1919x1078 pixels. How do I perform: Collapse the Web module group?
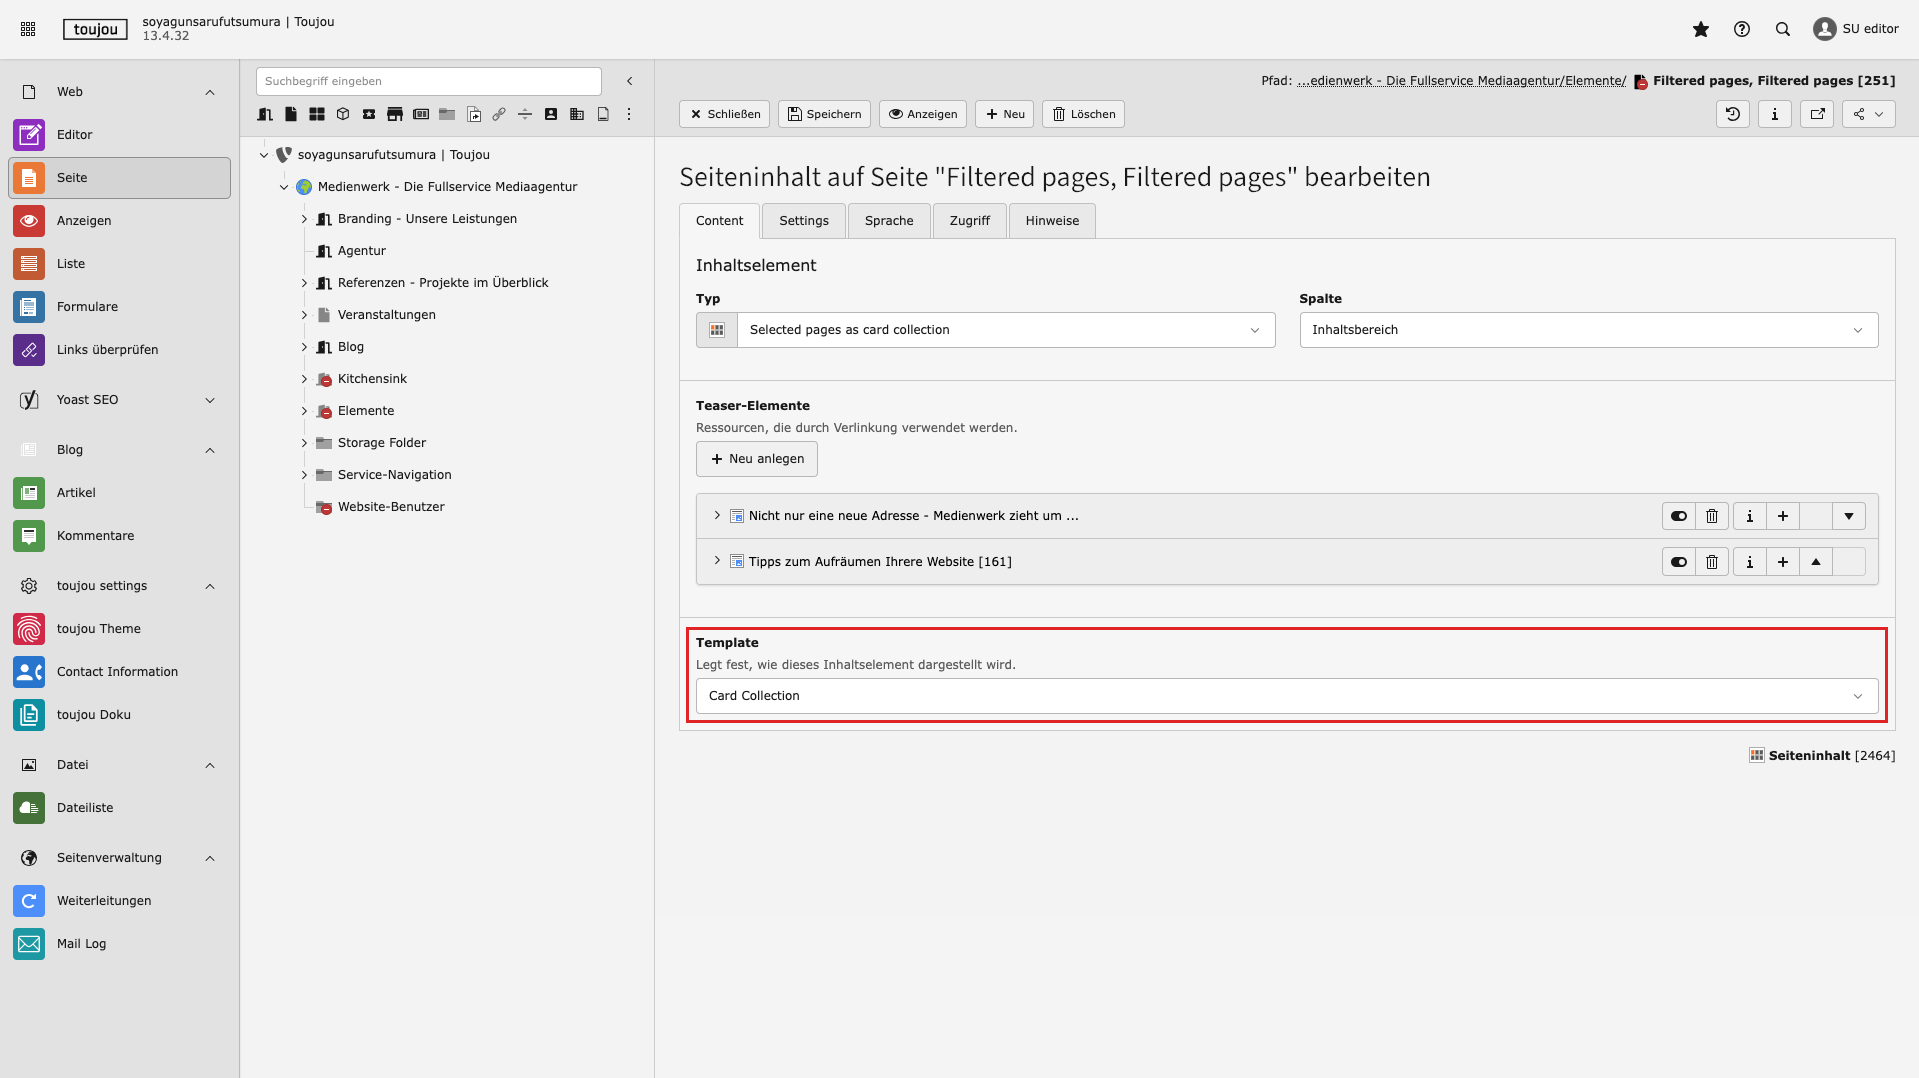coord(119,92)
